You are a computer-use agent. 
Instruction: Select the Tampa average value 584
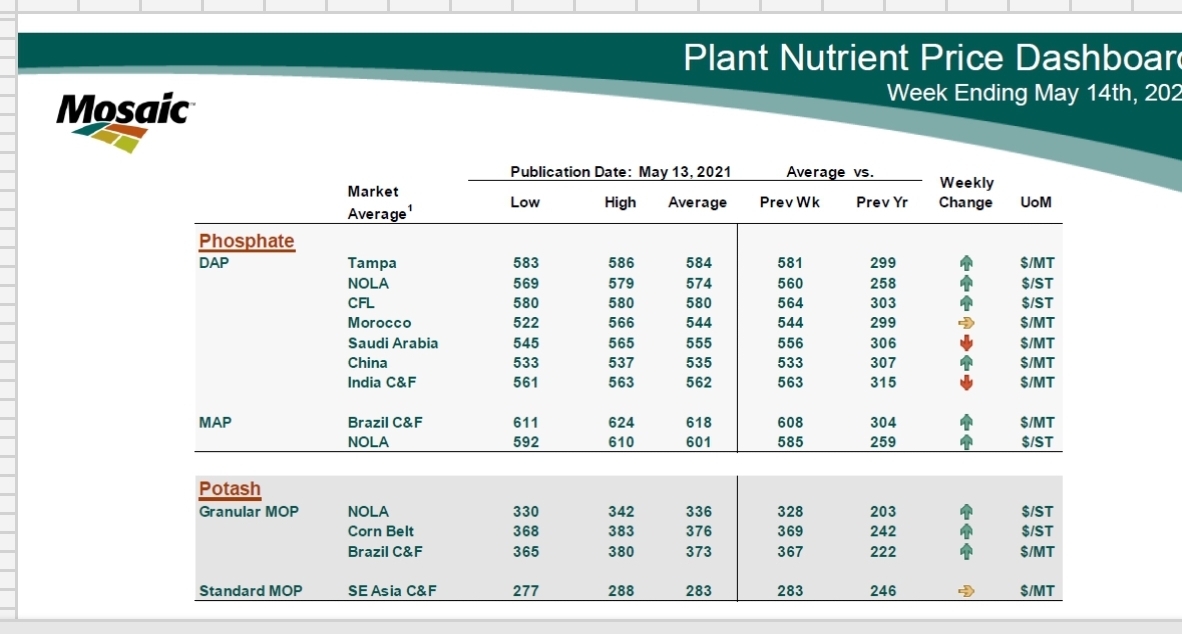(699, 263)
